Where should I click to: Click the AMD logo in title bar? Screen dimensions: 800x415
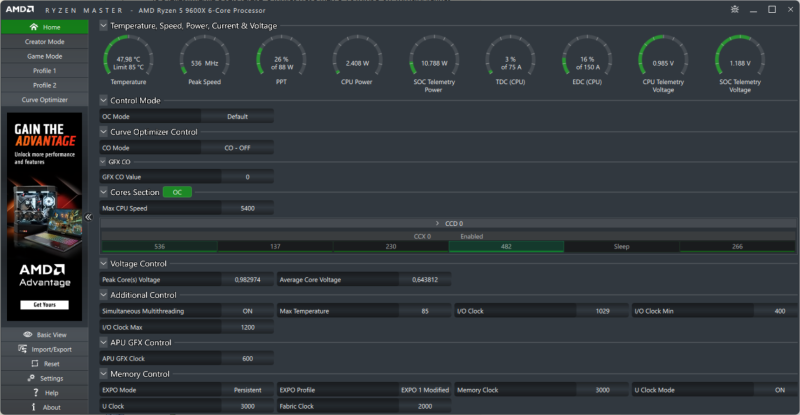pyautogui.click(x=20, y=9)
